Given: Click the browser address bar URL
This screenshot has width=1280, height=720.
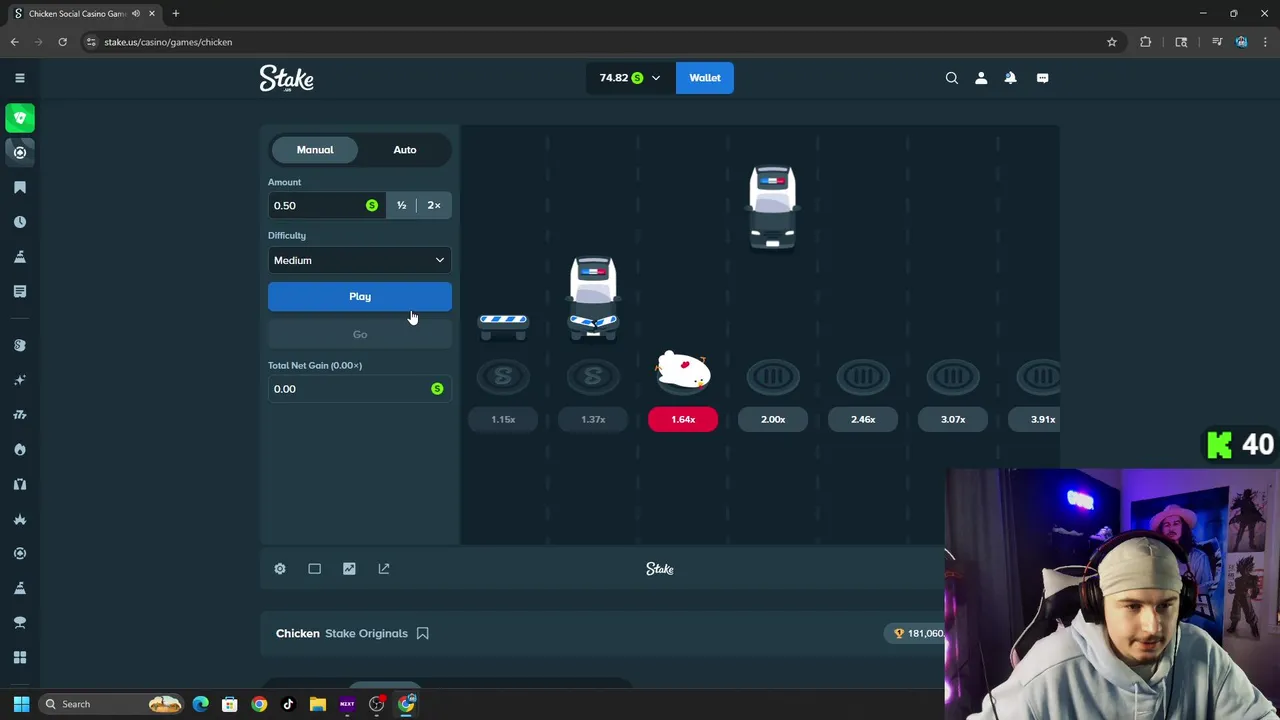Looking at the screenshot, I should point(168,42).
